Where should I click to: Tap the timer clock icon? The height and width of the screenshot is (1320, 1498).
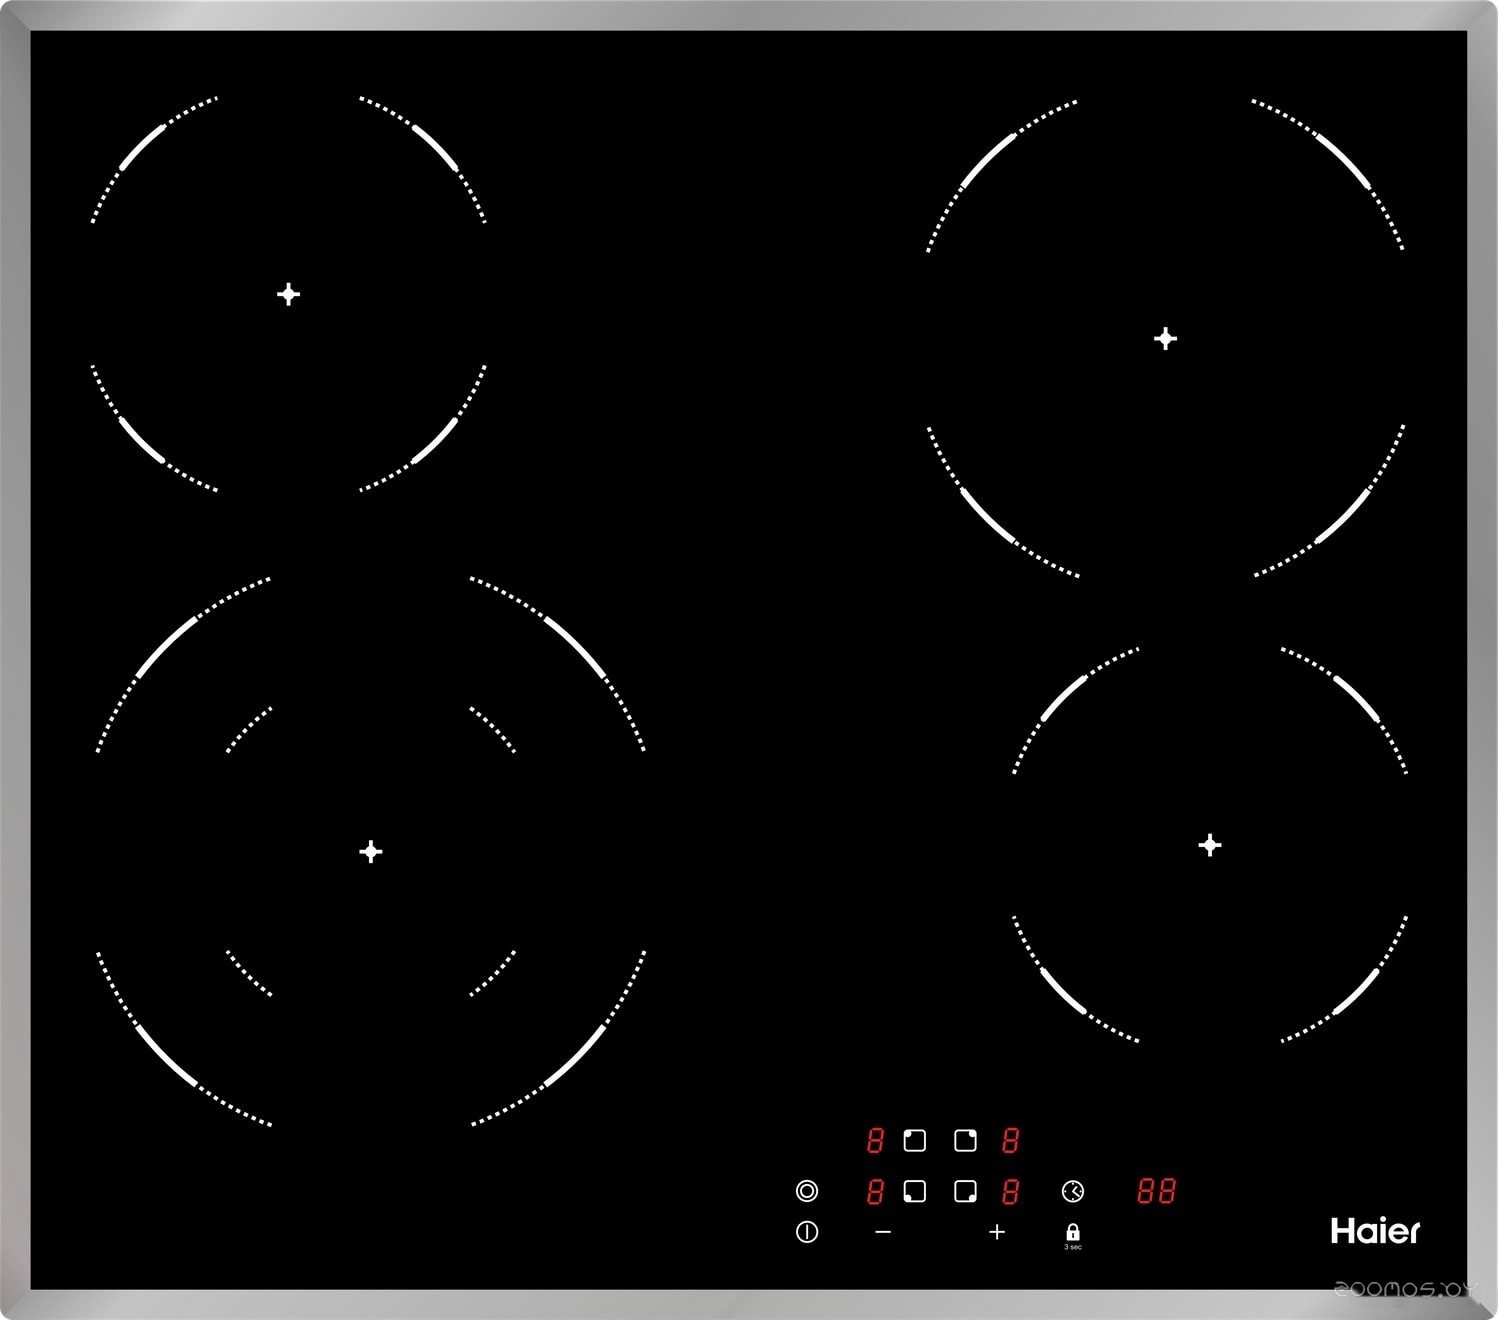(1072, 1192)
